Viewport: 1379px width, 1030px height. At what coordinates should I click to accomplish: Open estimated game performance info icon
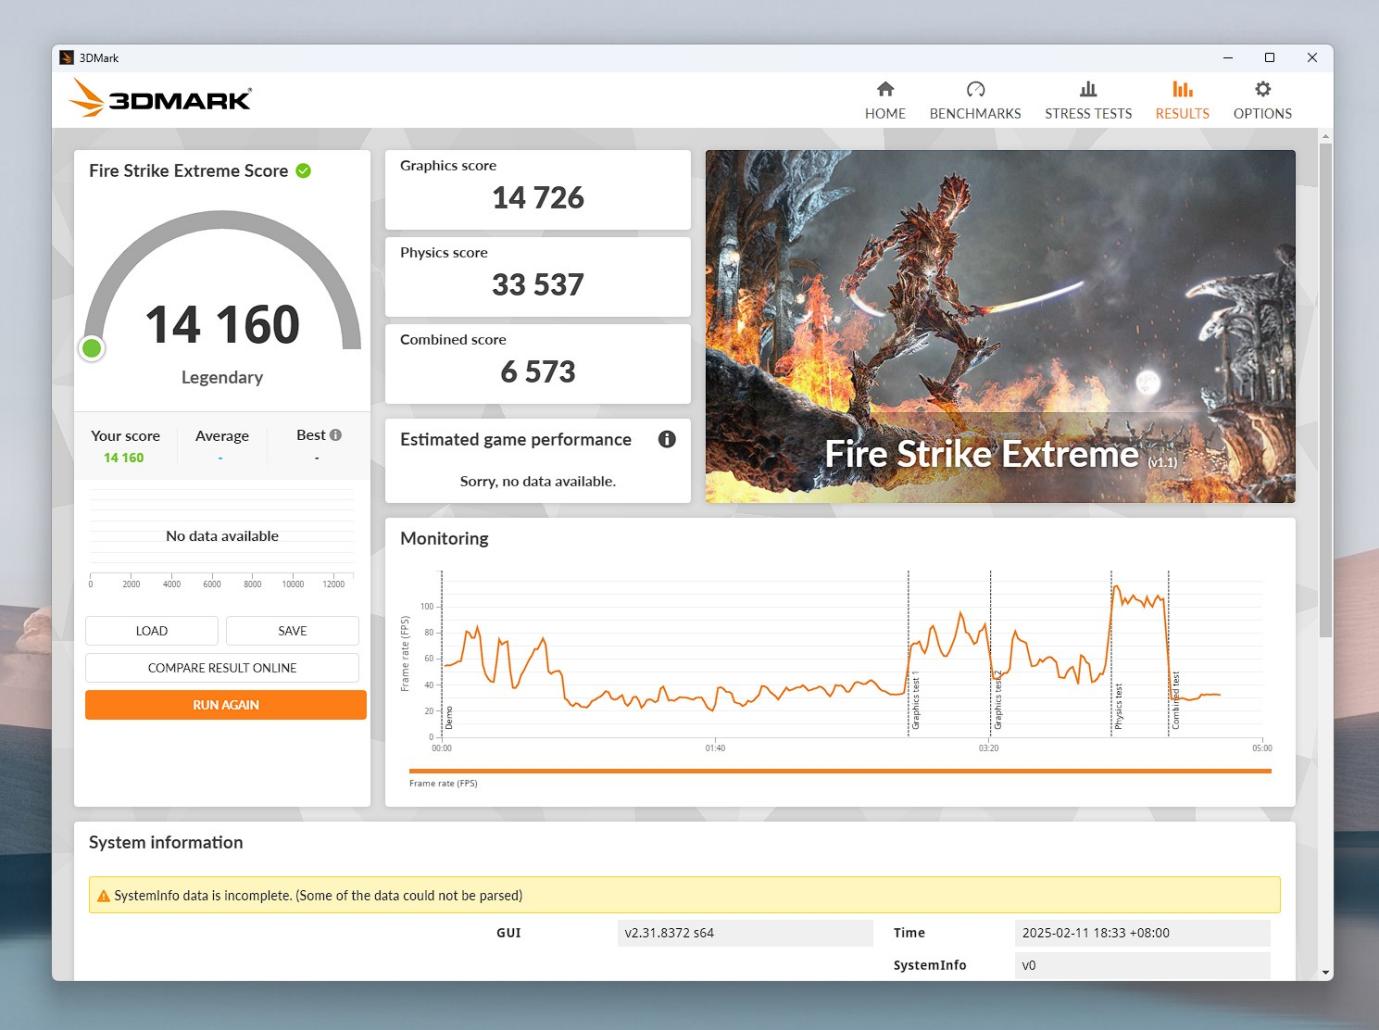point(667,439)
